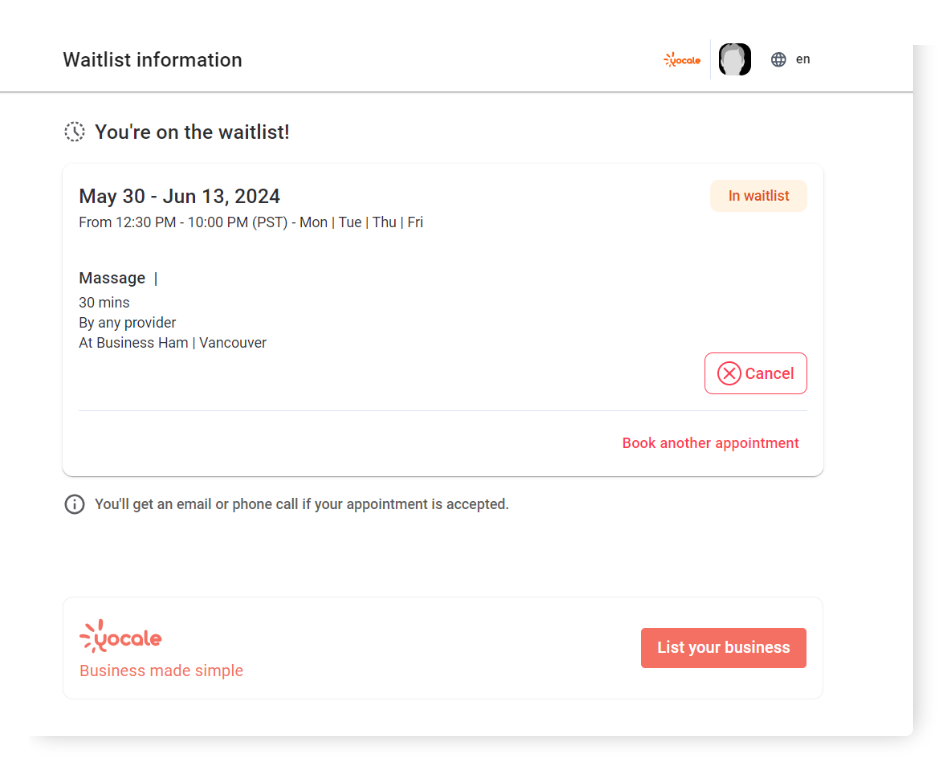Click 'List your business'
Viewport: 941px width, 767px height.
[723, 647]
